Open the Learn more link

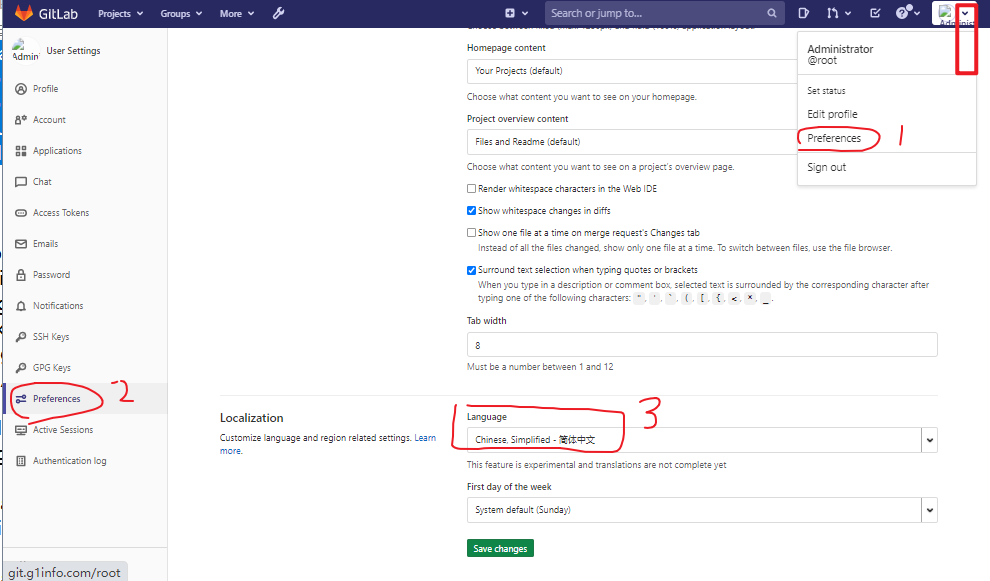pos(425,437)
